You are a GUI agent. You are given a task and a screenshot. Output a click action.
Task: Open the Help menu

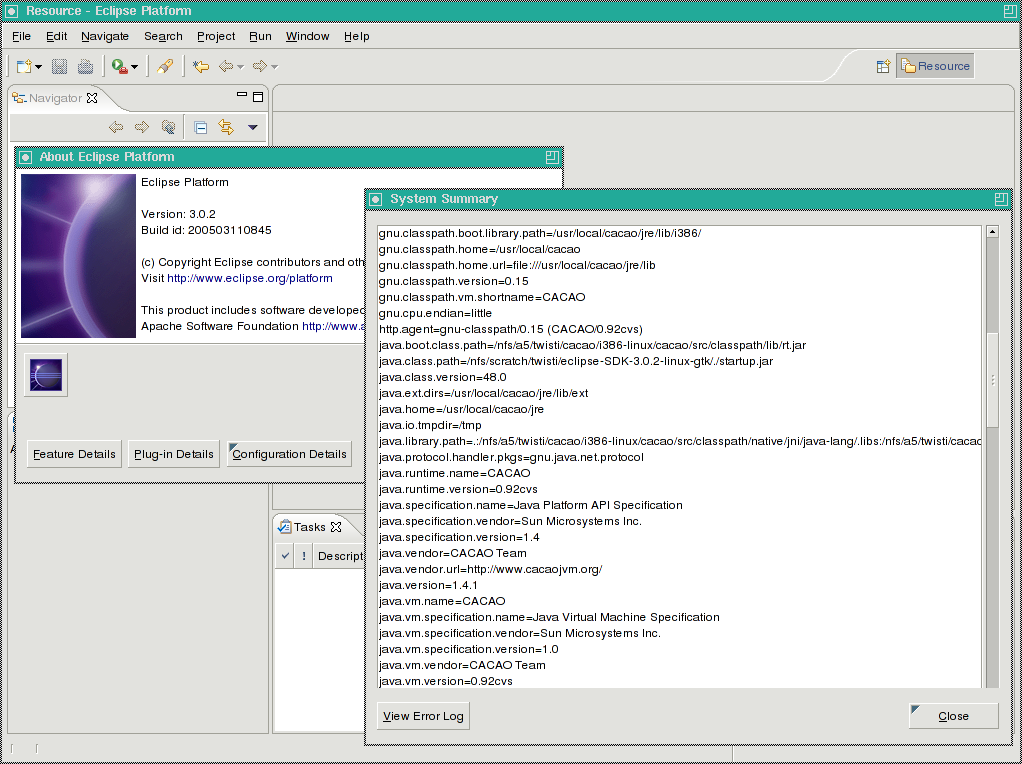pyautogui.click(x=357, y=37)
